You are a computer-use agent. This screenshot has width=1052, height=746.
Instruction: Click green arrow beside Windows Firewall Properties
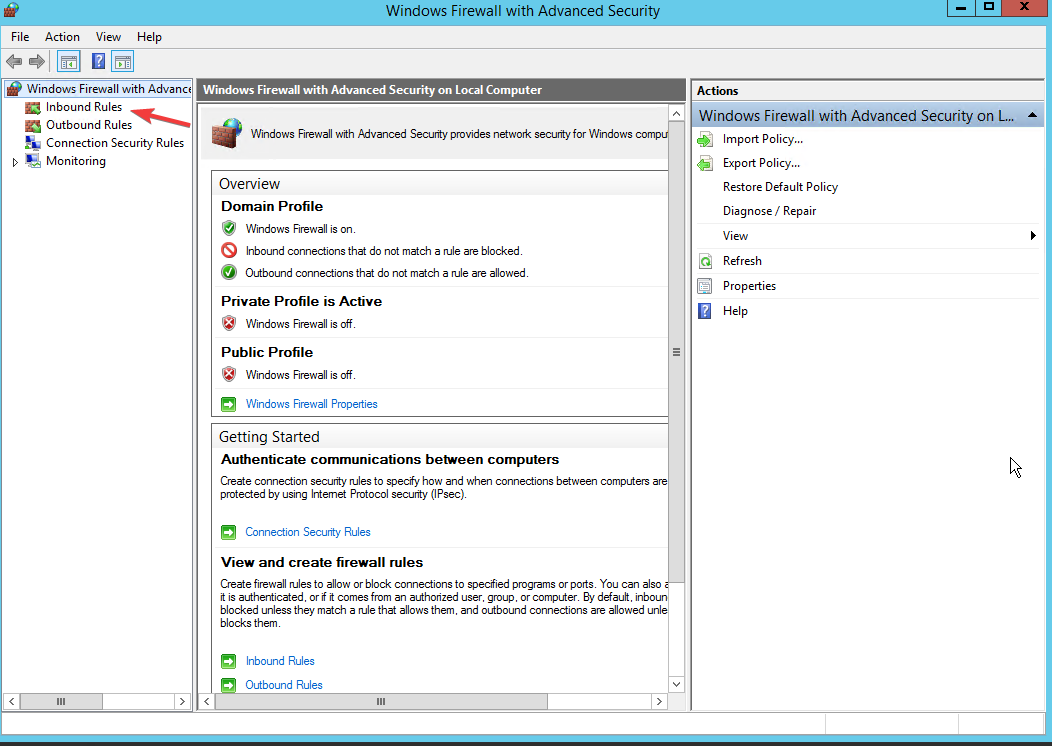pyautogui.click(x=229, y=404)
